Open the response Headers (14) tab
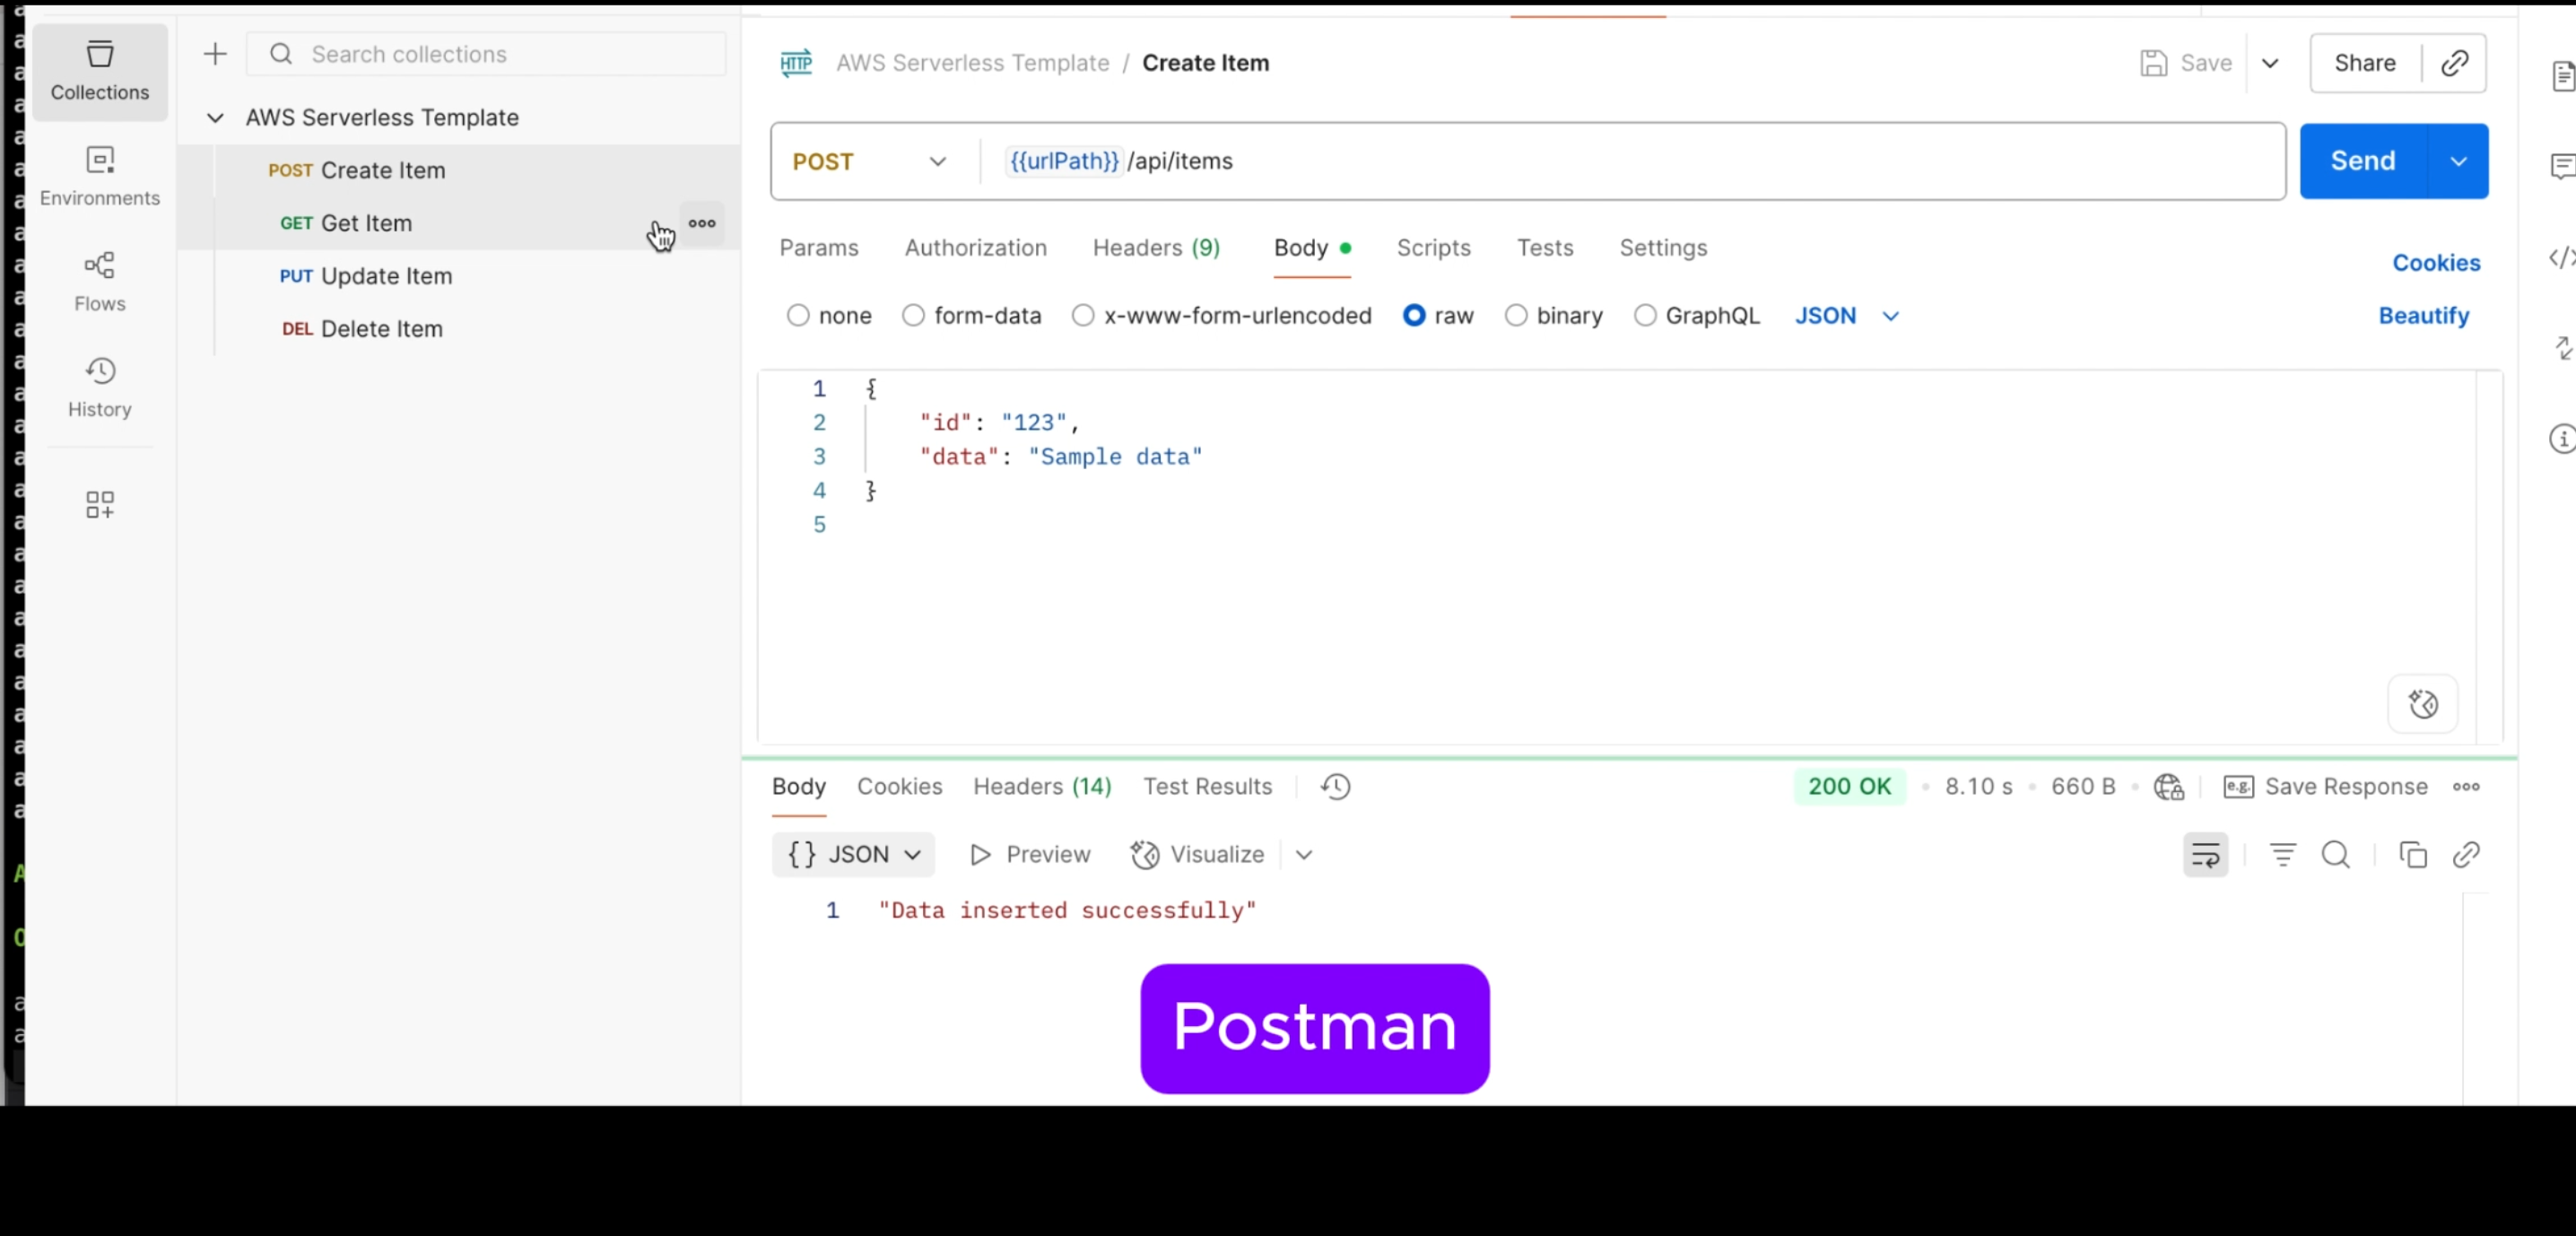Screen dimensions: 2576x1236 click(x=1042, y=787)
